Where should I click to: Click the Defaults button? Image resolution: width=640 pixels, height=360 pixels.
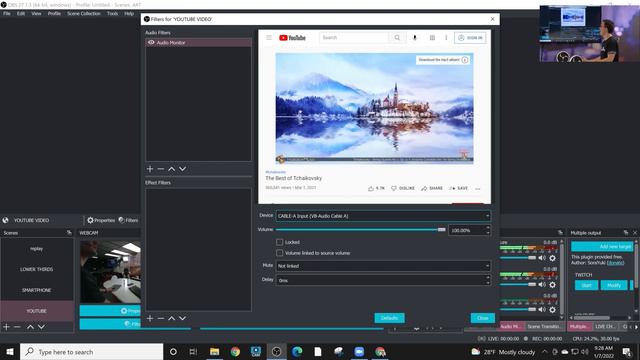(x=389, y=318)
